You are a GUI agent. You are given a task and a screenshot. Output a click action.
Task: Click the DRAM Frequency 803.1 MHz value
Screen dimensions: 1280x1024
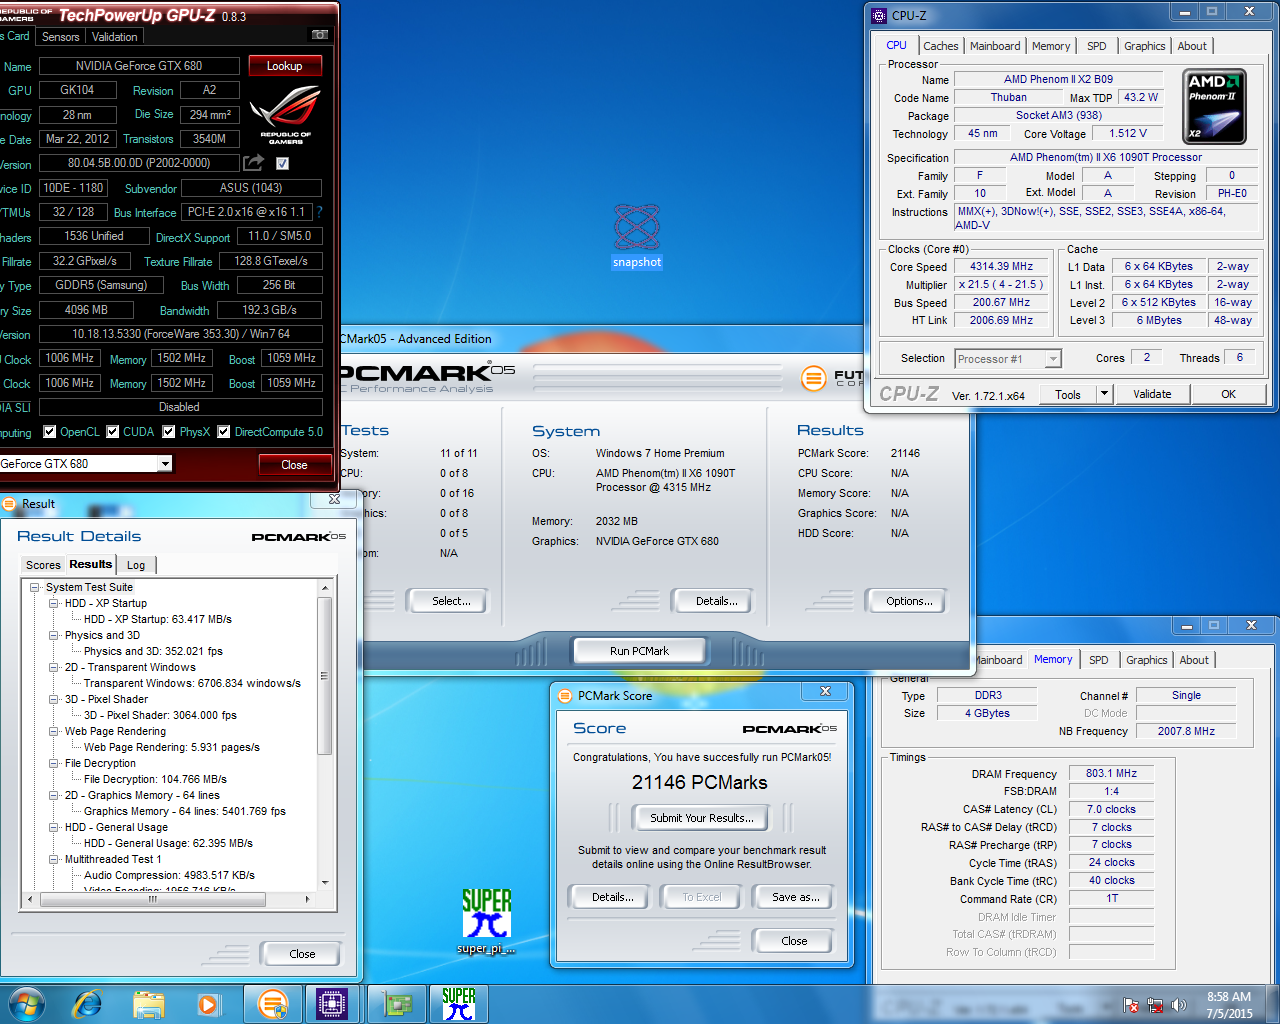(1111, 773)
